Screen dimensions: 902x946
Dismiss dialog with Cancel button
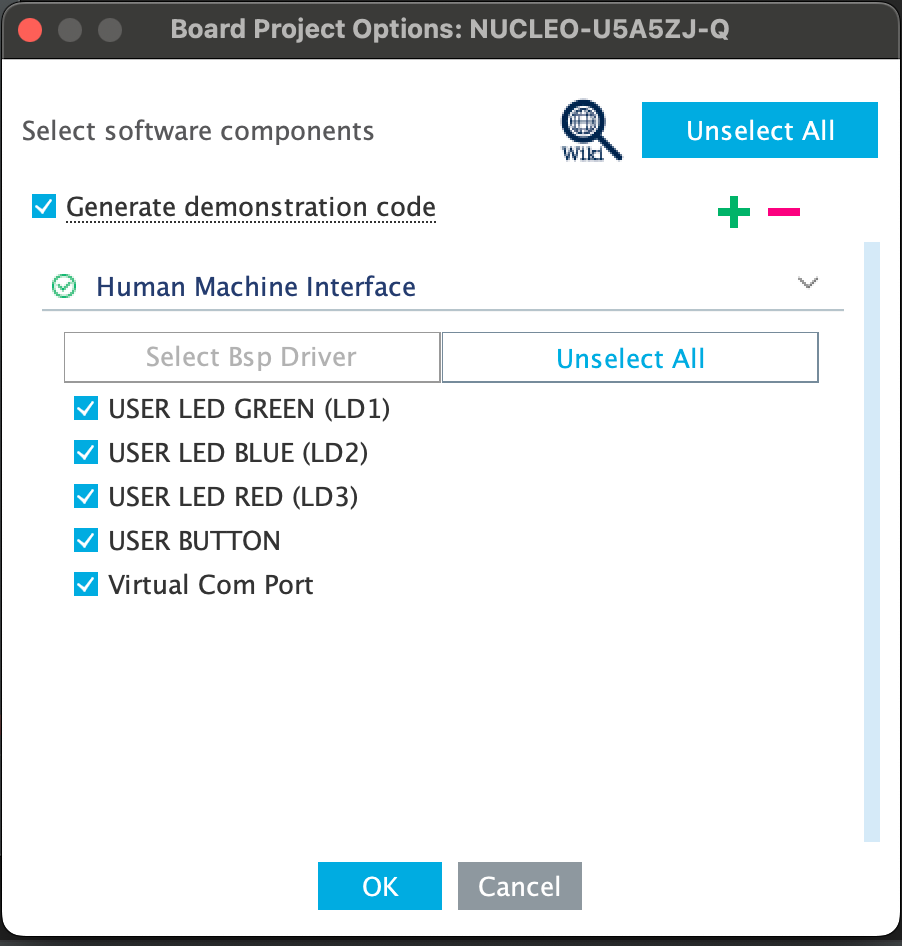click(520, 886)
